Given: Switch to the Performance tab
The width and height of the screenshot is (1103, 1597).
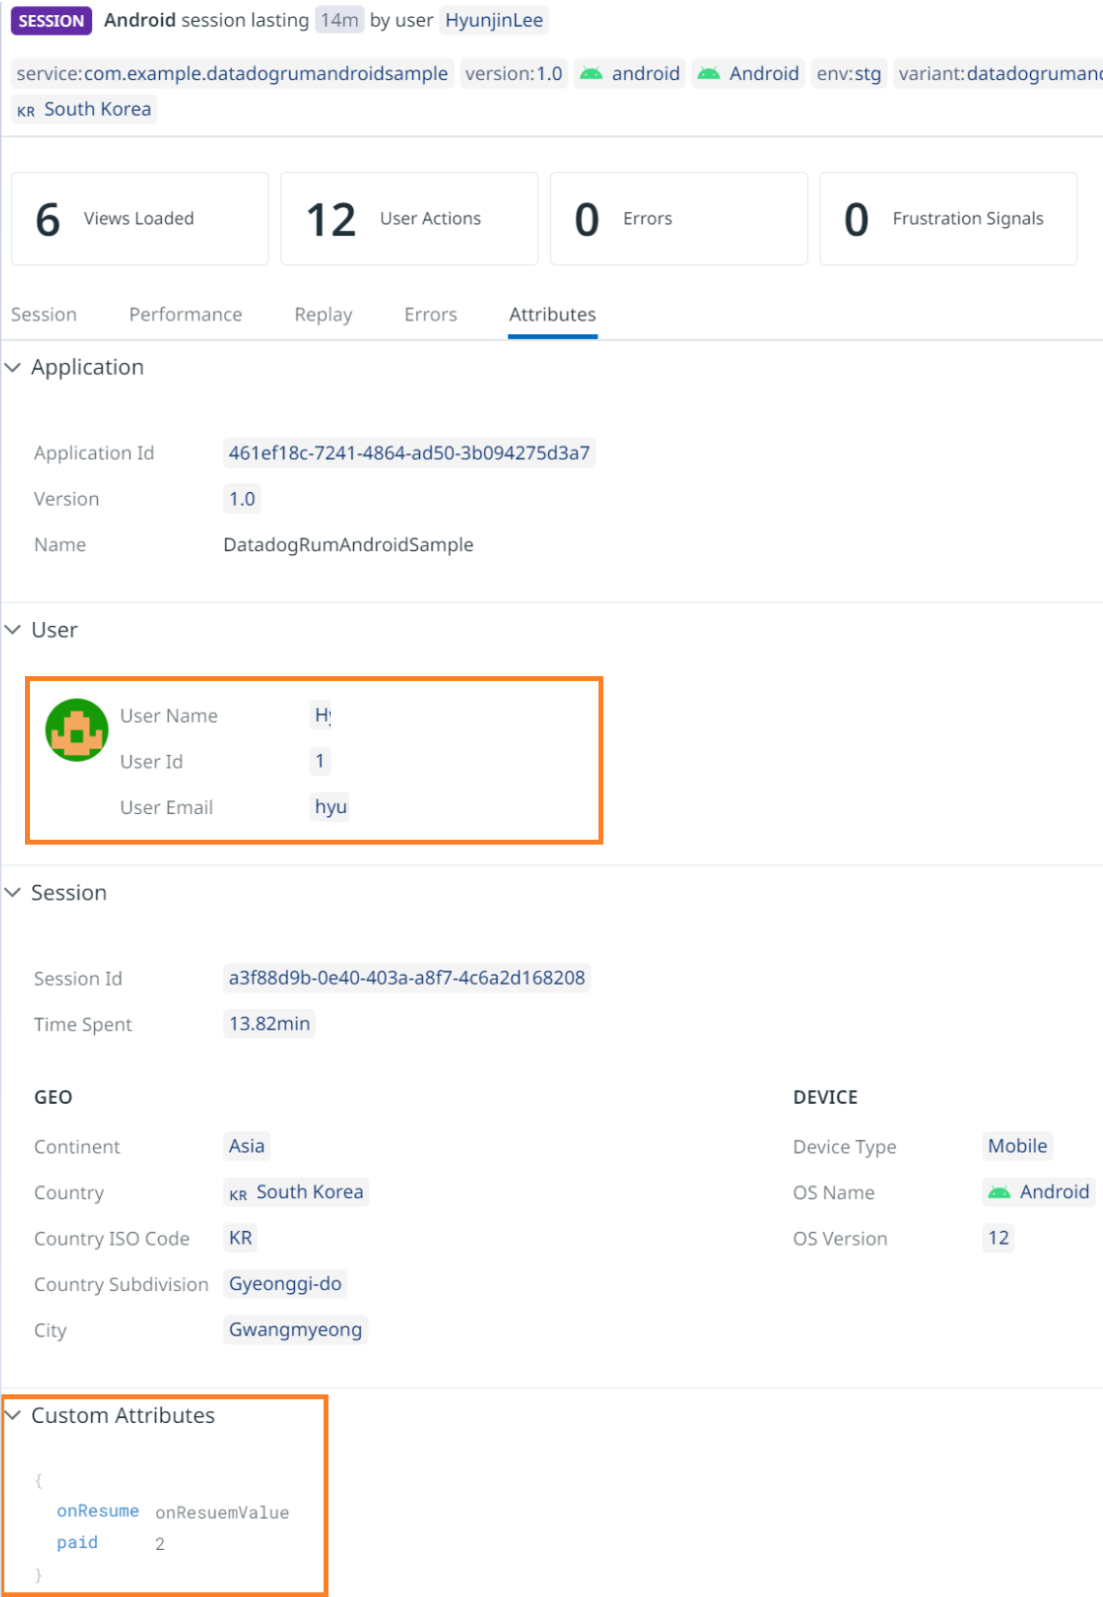Looking at the screenshot, I should [186, 315].
